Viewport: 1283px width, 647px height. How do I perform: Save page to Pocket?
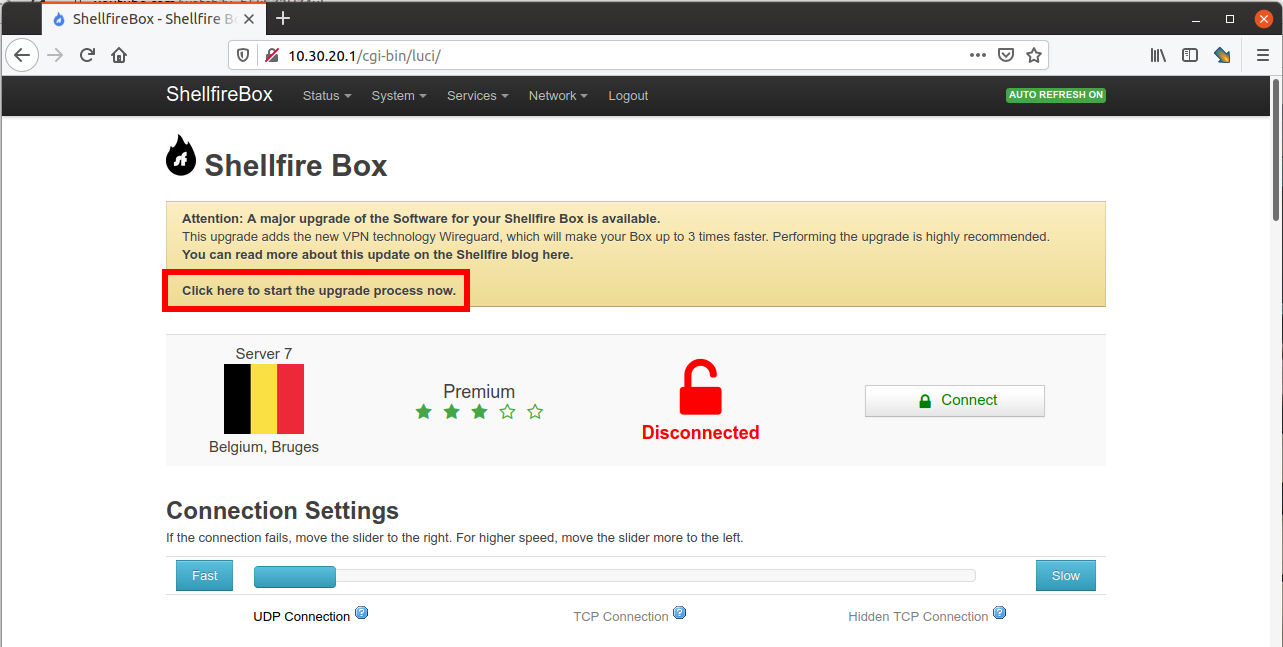pyautogui.click(x=1007, y=55)
